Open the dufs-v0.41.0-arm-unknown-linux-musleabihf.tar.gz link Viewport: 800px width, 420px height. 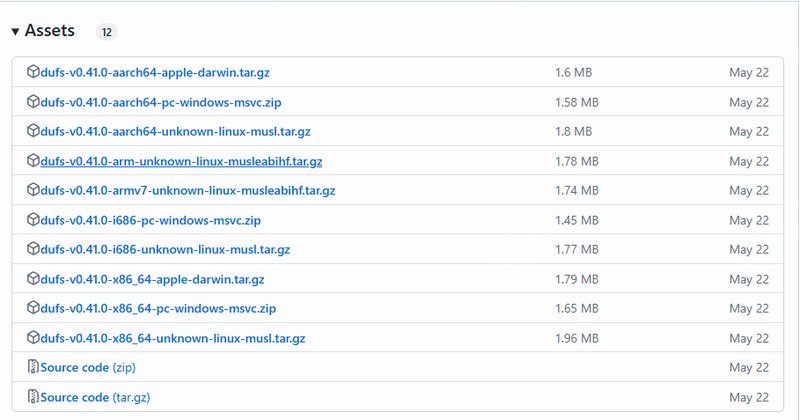[x=181, y=161]
